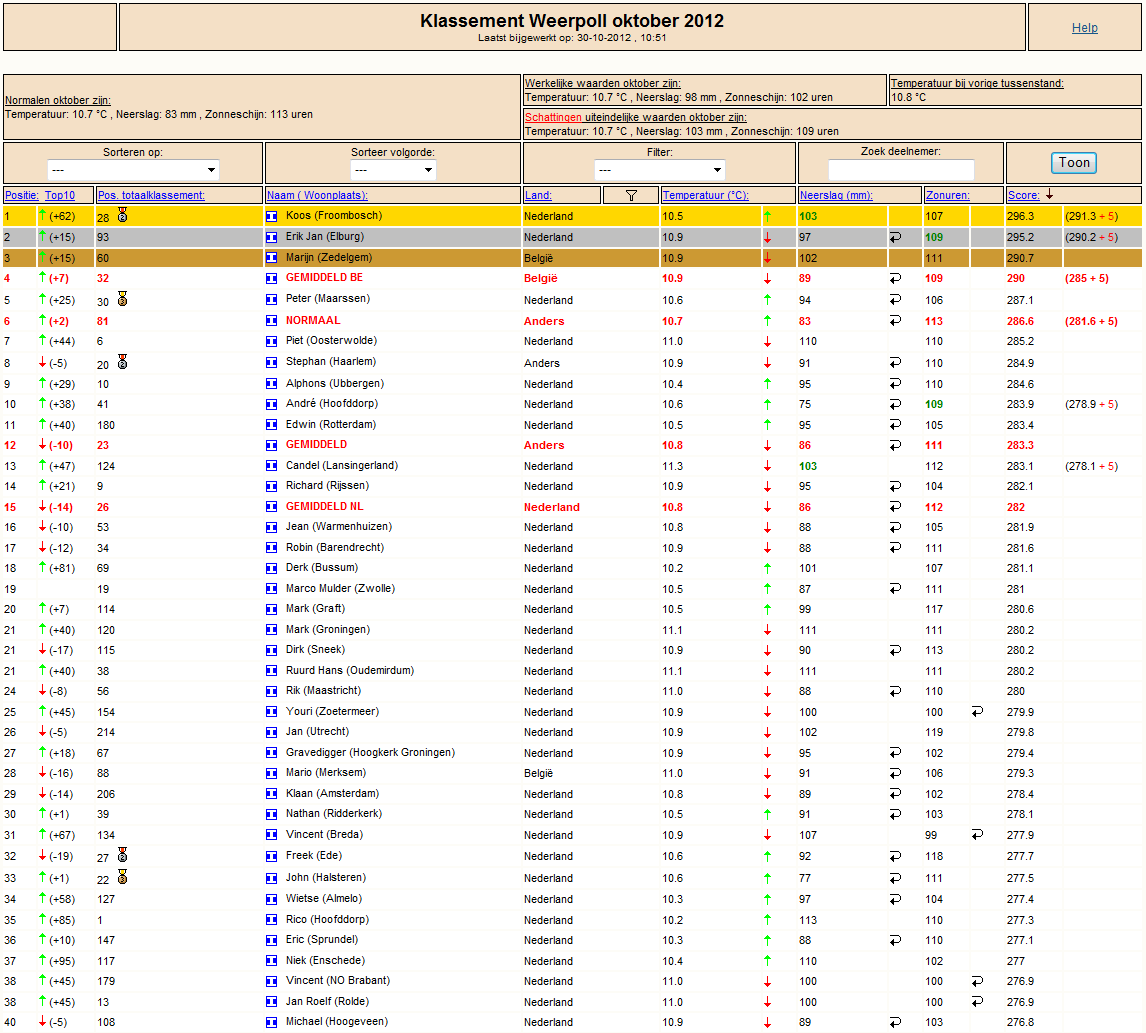Click the return-arrow icon in Youri (Zoetermeer) row
Viewport: 1146px width, 1033px height.
point(977,711)
